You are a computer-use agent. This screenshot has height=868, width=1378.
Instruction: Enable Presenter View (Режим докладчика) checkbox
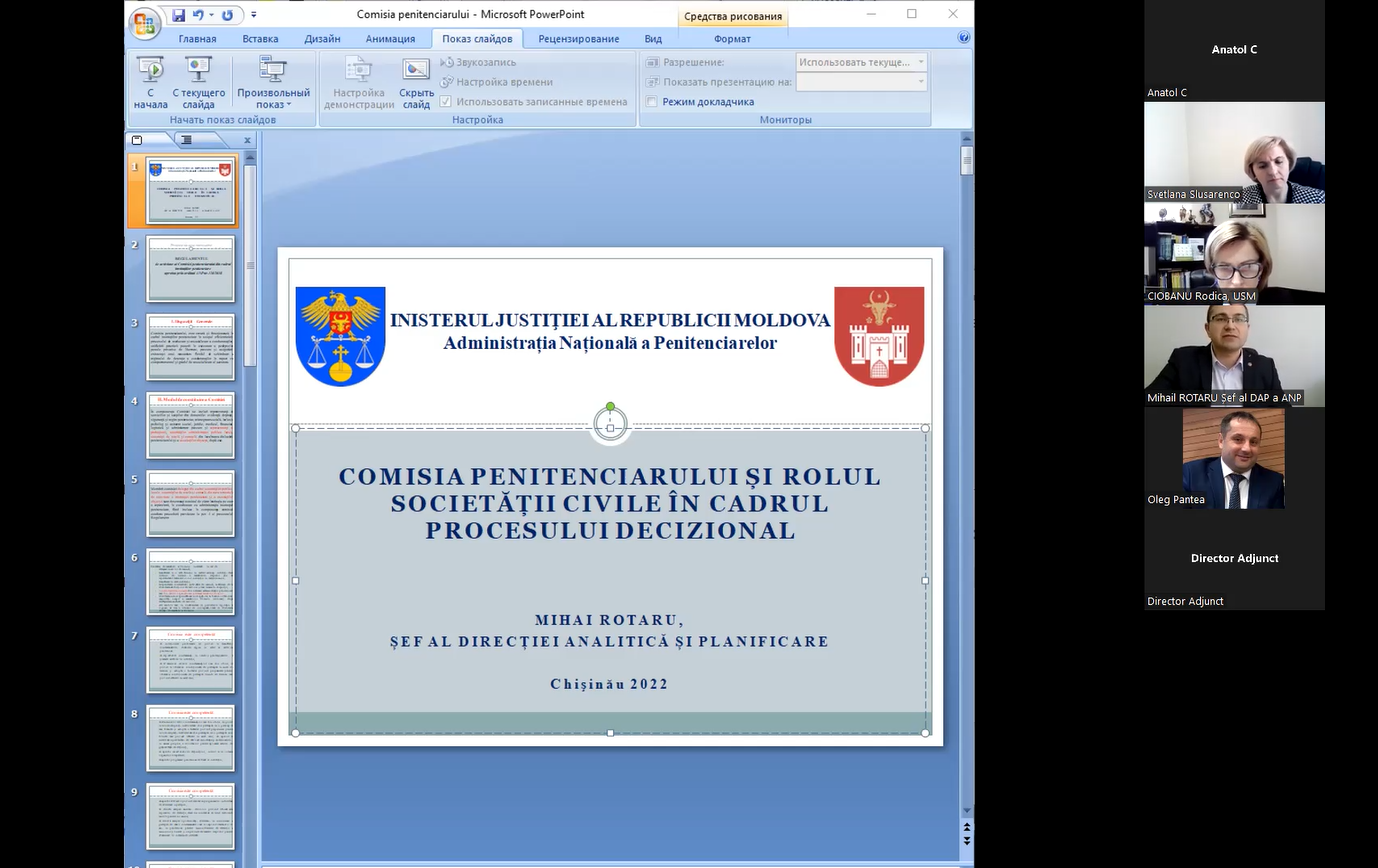[x=652, y=102]
